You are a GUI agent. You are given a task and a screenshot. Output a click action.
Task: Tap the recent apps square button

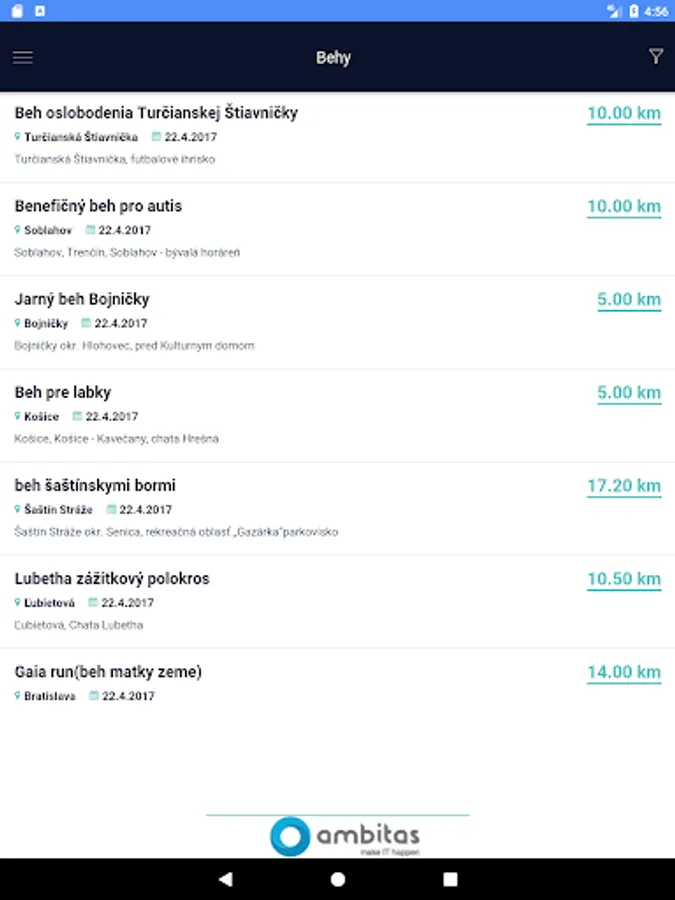coord(450,879)
